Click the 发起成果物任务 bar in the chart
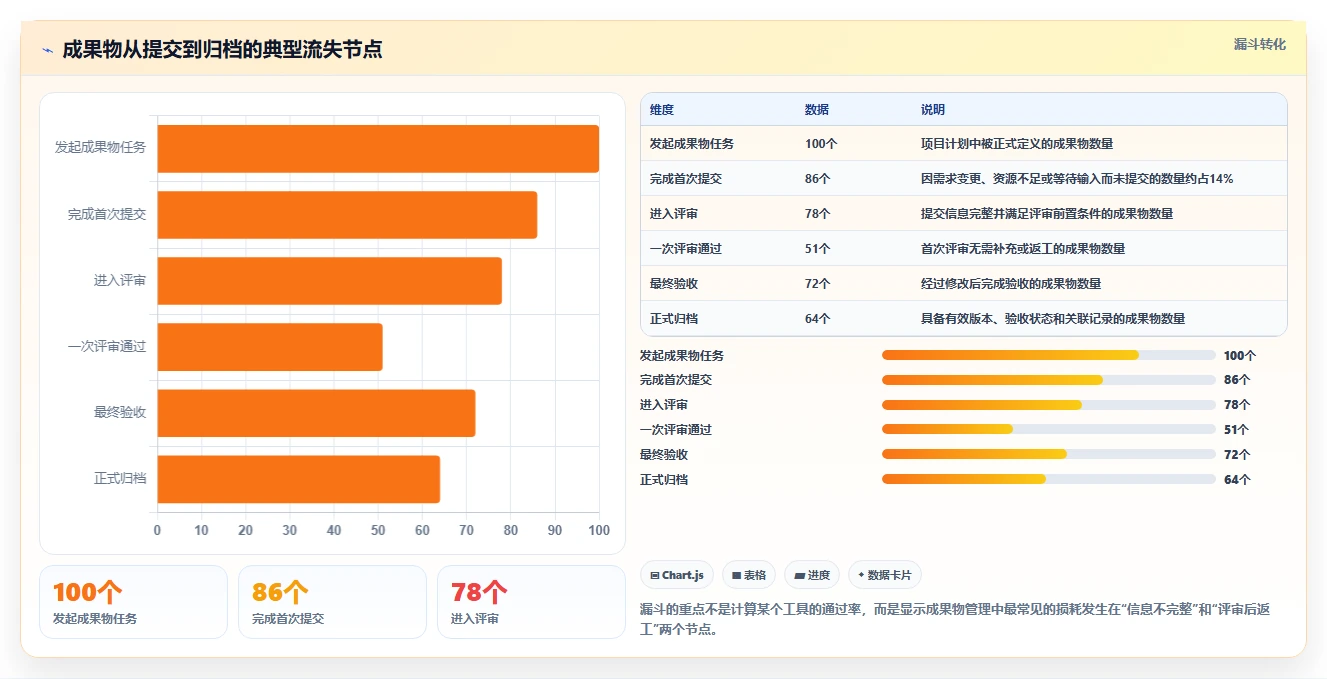Viewport: 1327px width, 679px height. point(378,148)
